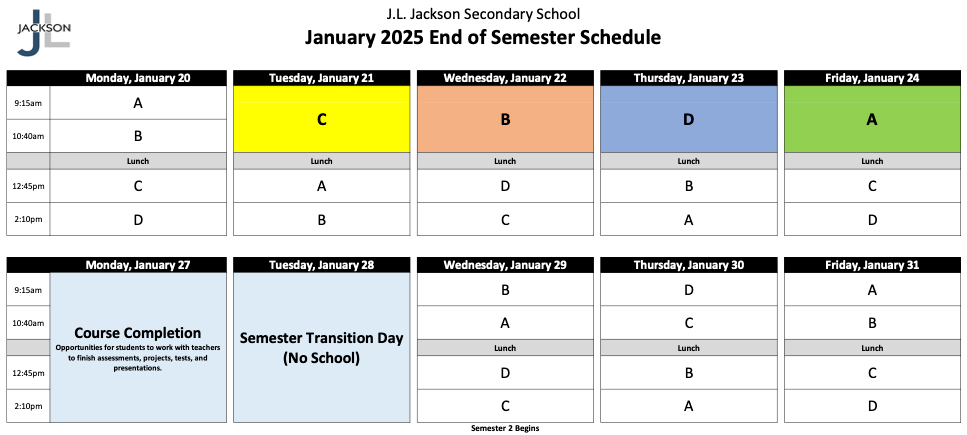The image size is (967, 435).
Task: Select the Lunch row under Wednesday, January 22
Action: [x=505, y=161]
